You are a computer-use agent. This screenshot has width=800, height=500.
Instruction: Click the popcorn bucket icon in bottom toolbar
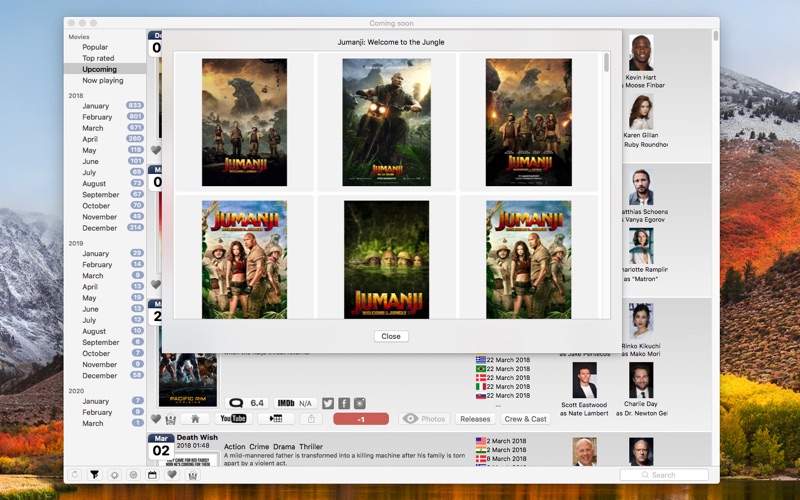(x=192, y=475)
